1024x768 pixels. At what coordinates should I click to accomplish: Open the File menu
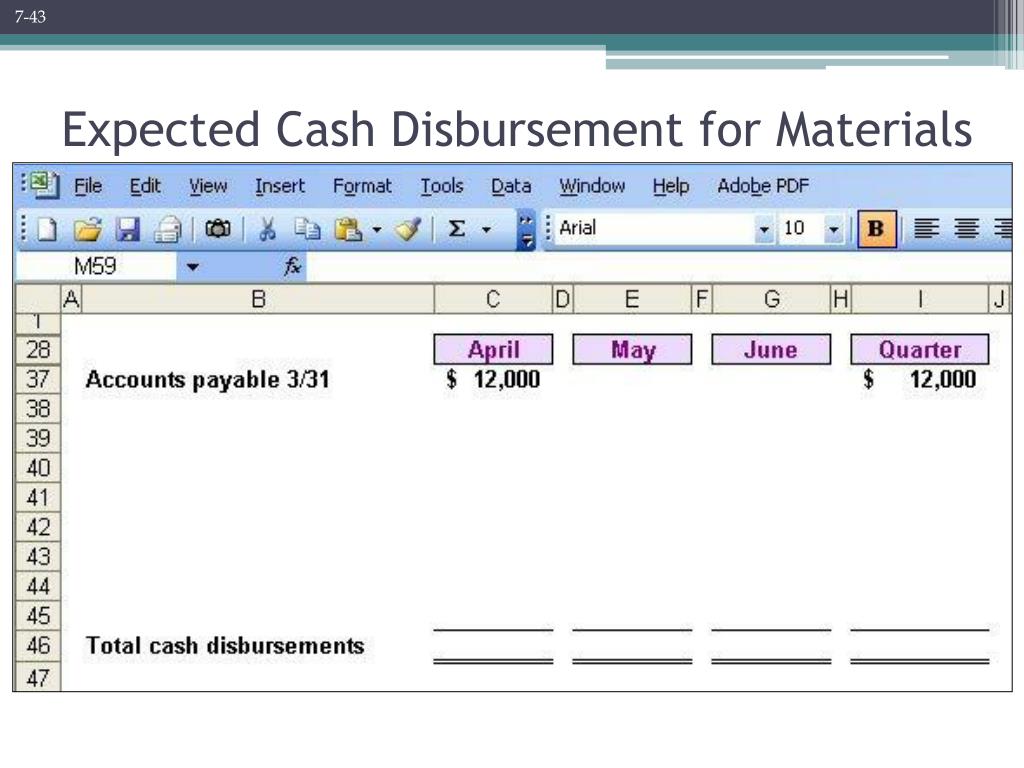88,186
